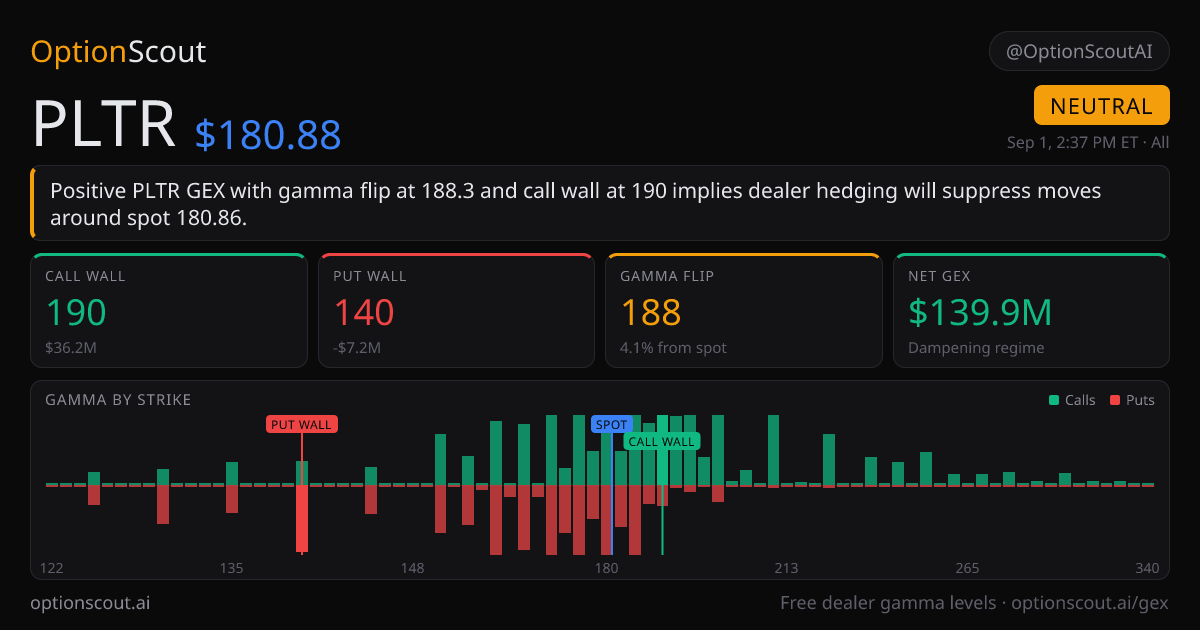1200x630 pixels.
Task: Click the OptionScout logo
Action: pyautogui.click(x=119, y=52)
